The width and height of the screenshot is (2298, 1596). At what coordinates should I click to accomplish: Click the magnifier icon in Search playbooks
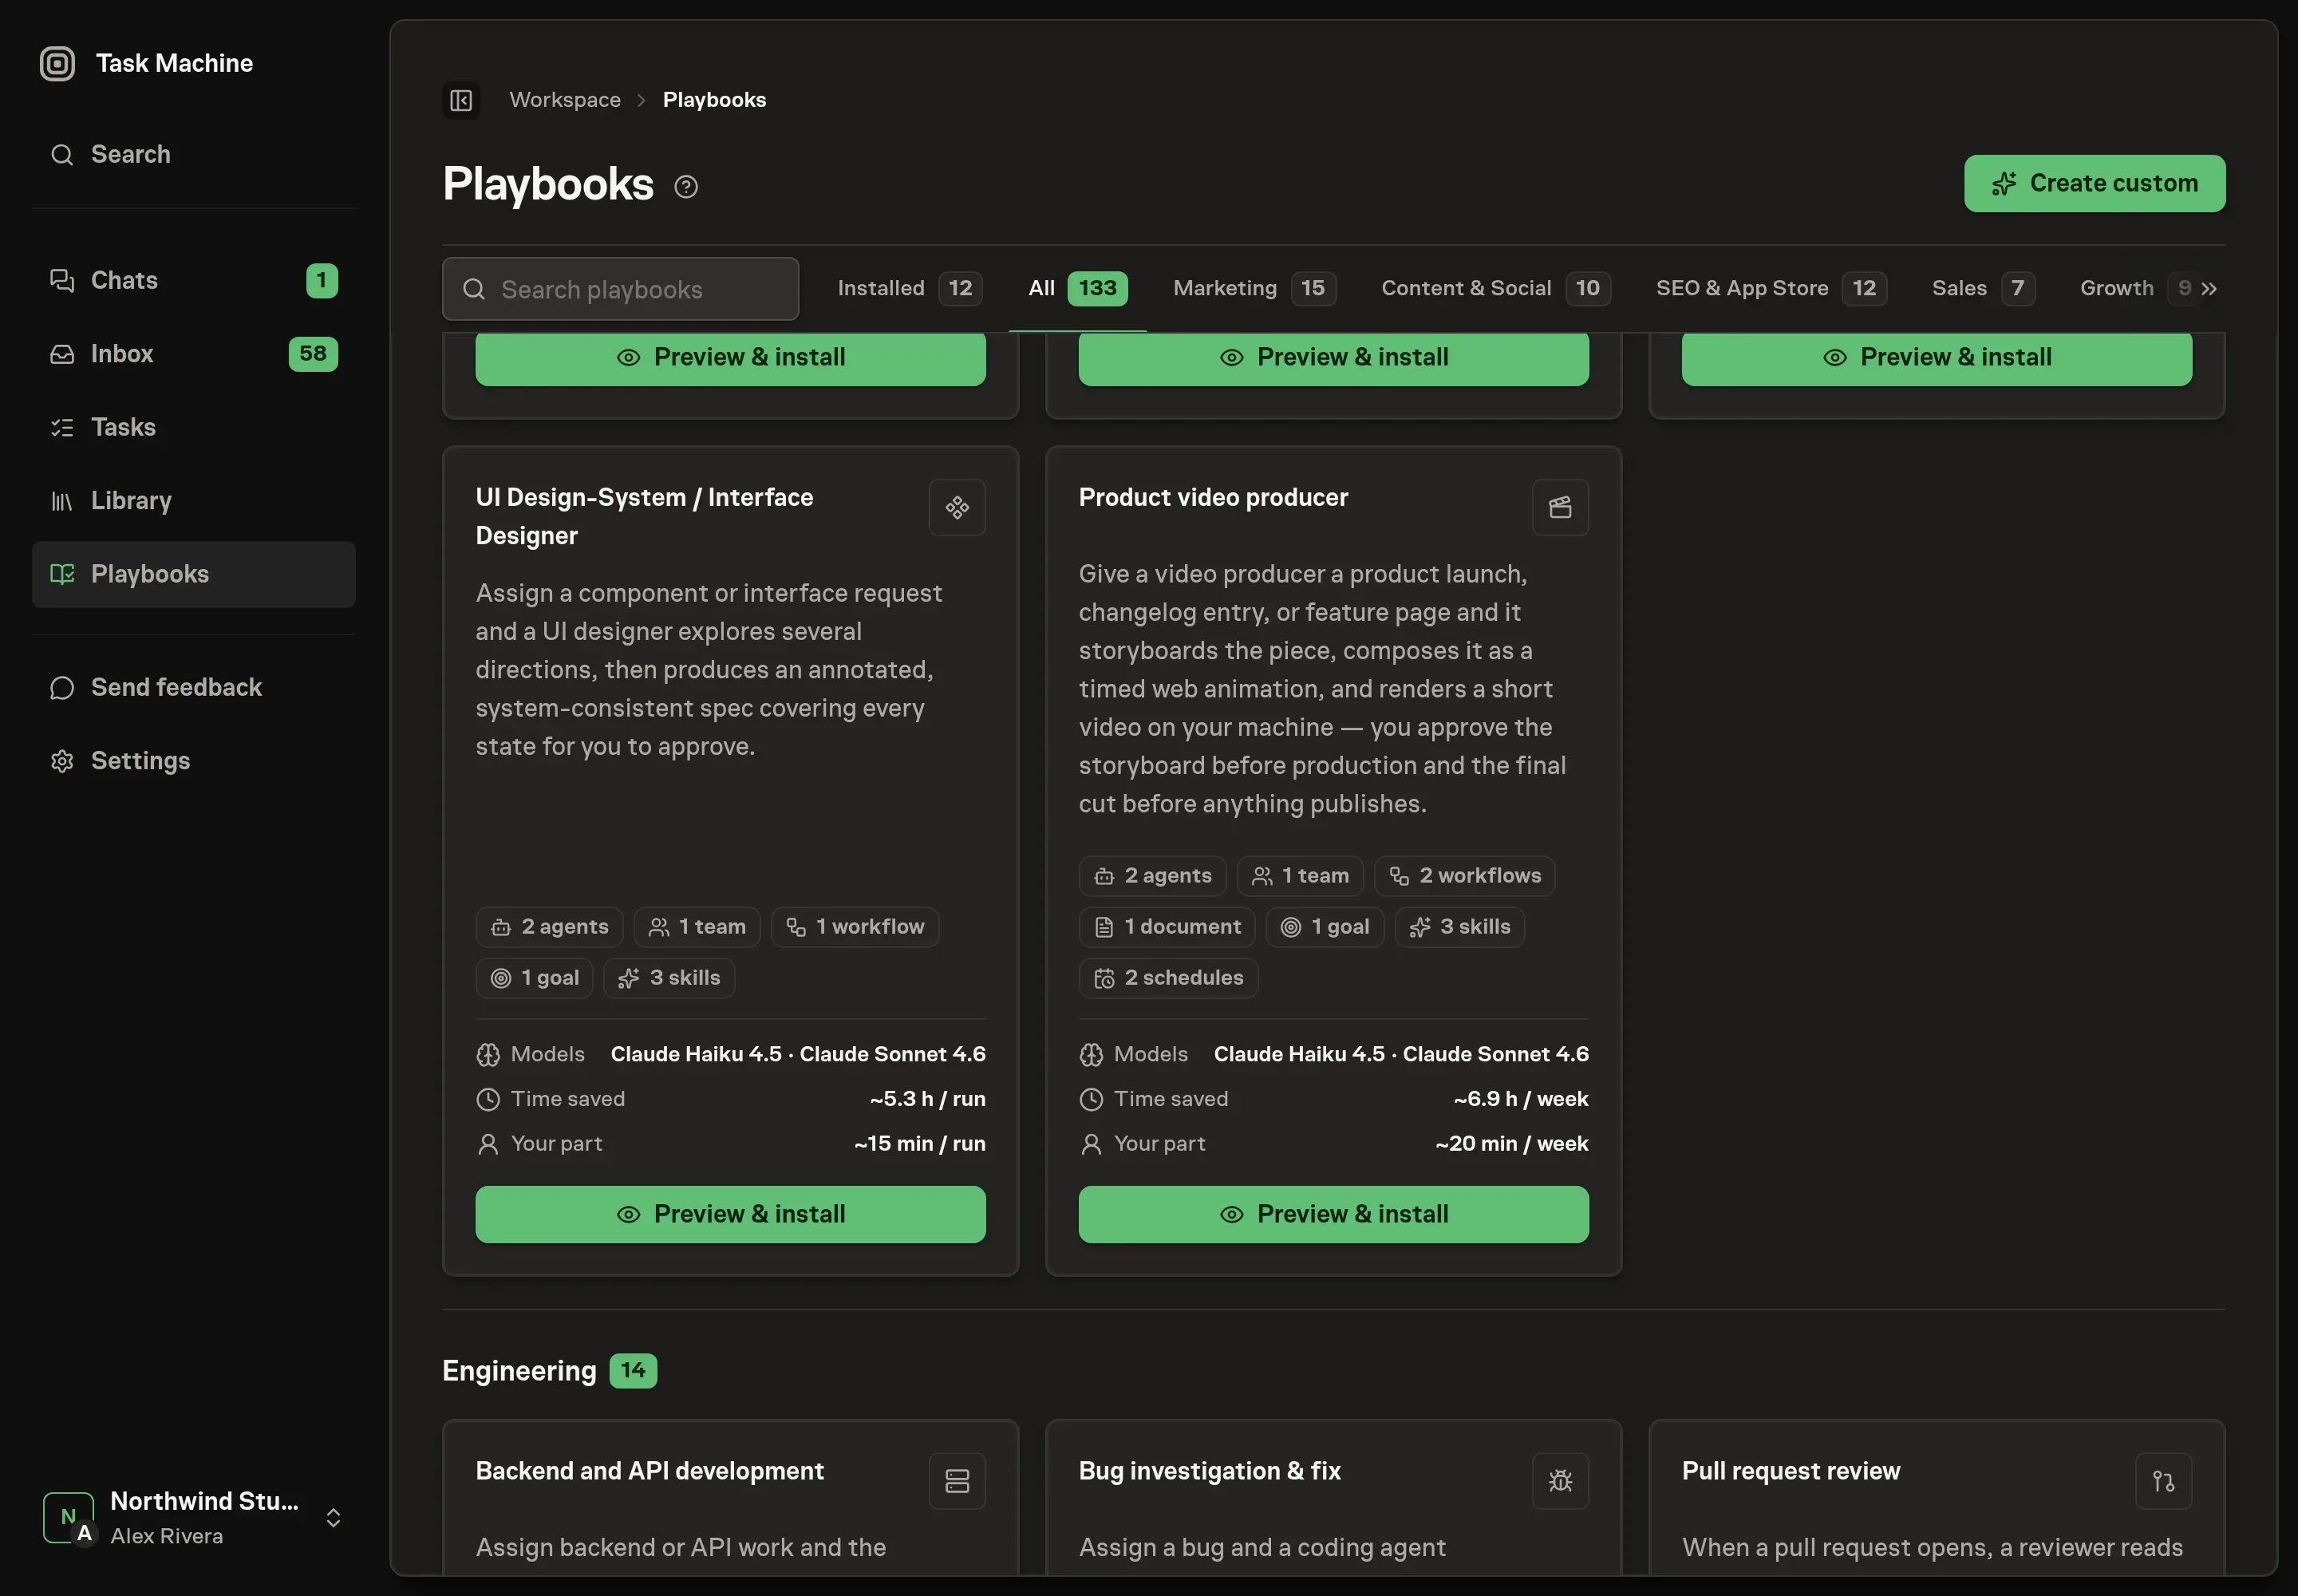tap(474, 289)
